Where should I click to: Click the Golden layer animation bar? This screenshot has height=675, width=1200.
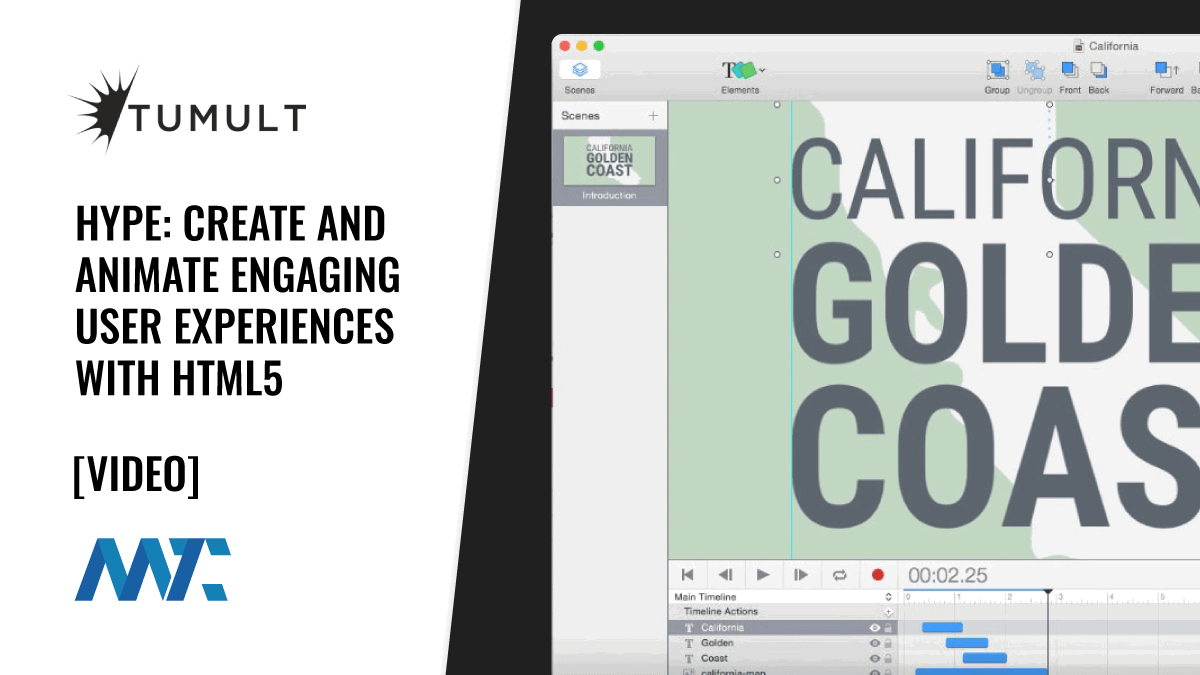coord(967,643)
